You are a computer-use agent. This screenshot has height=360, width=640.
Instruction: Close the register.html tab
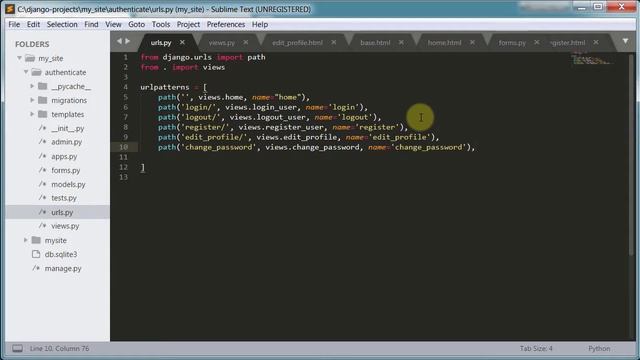596,42
